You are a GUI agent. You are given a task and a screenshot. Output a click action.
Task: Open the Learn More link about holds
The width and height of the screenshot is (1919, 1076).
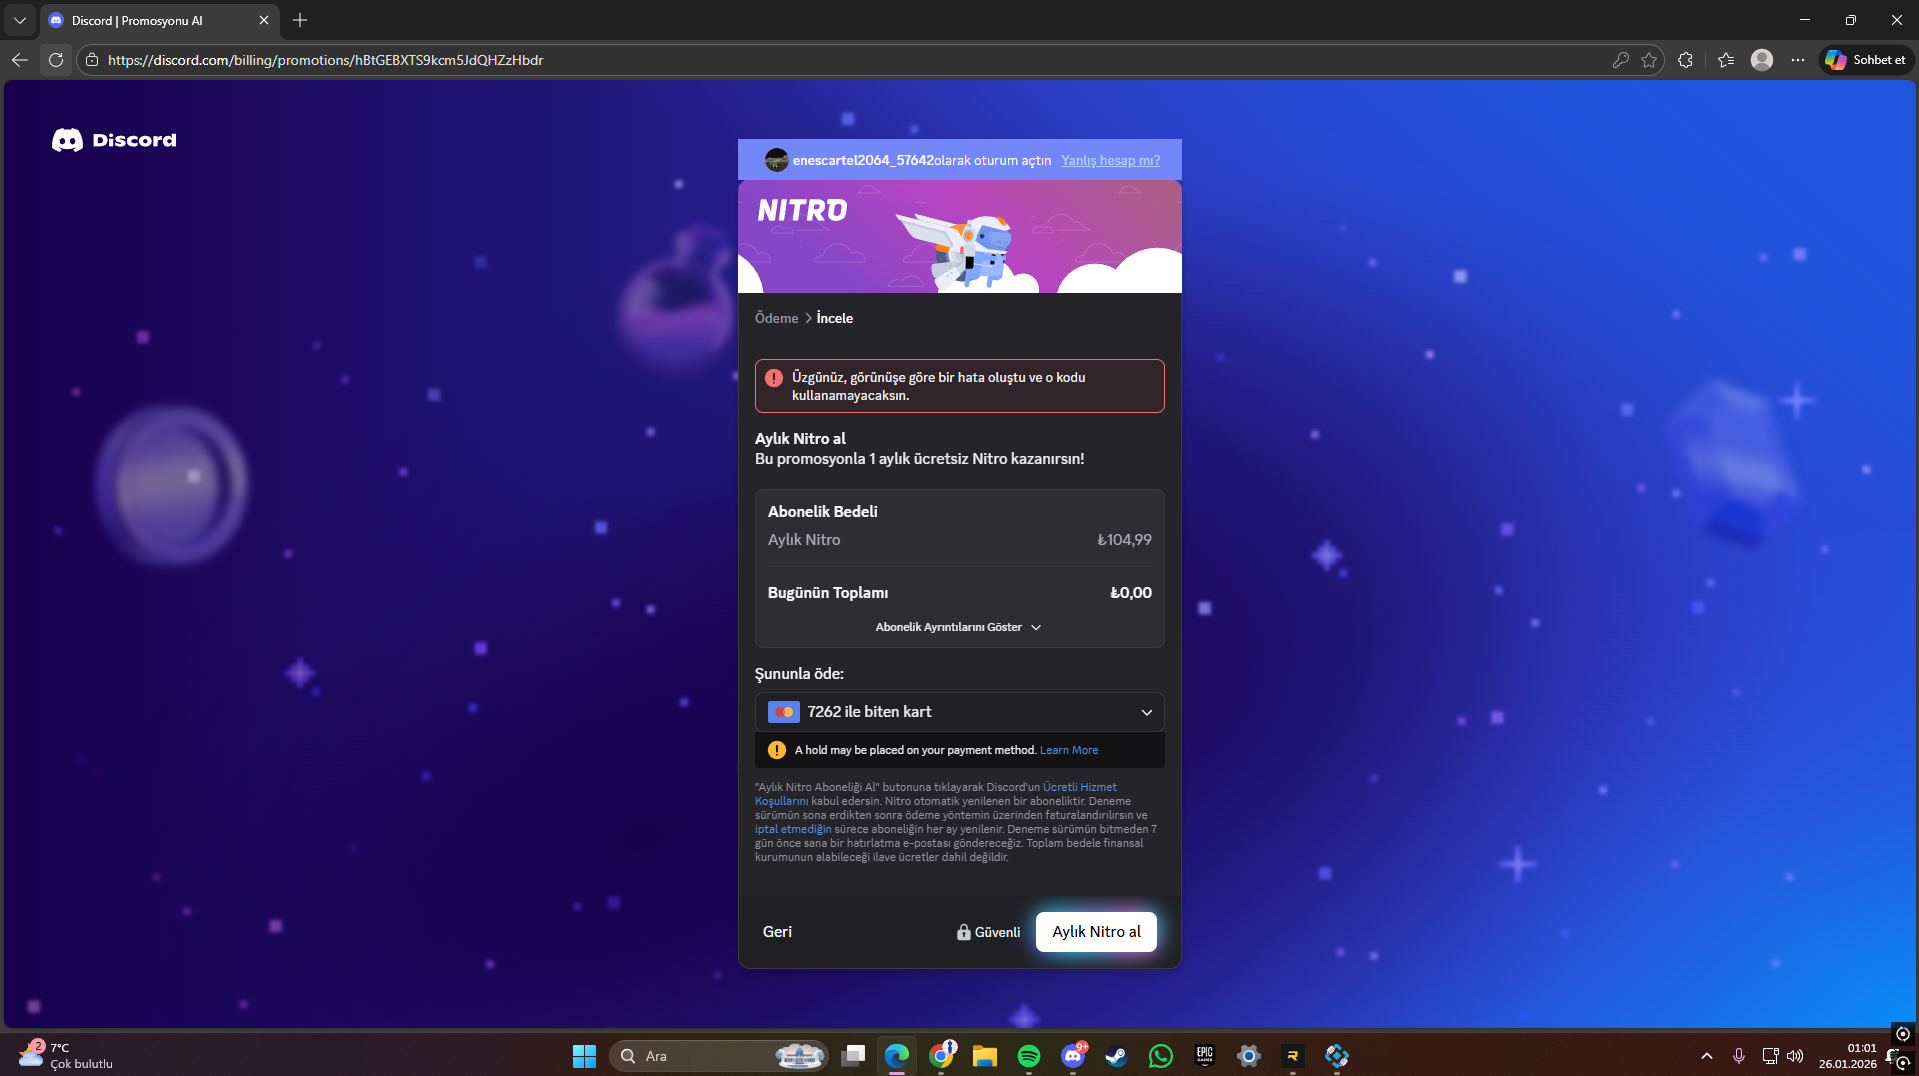1069,750
